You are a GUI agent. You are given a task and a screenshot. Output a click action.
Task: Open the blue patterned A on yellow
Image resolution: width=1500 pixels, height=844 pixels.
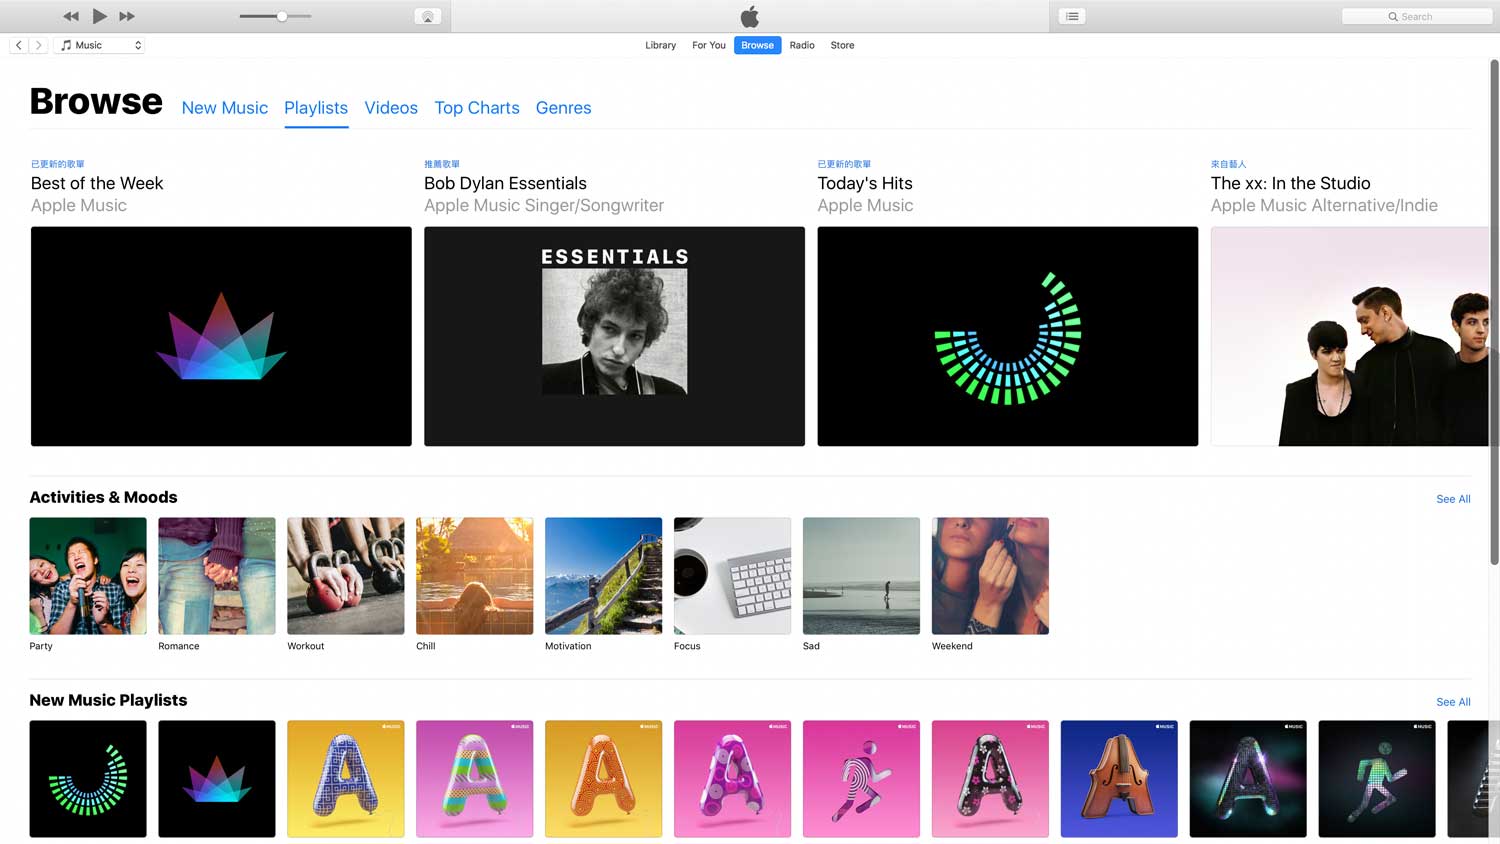coord(346,779)
